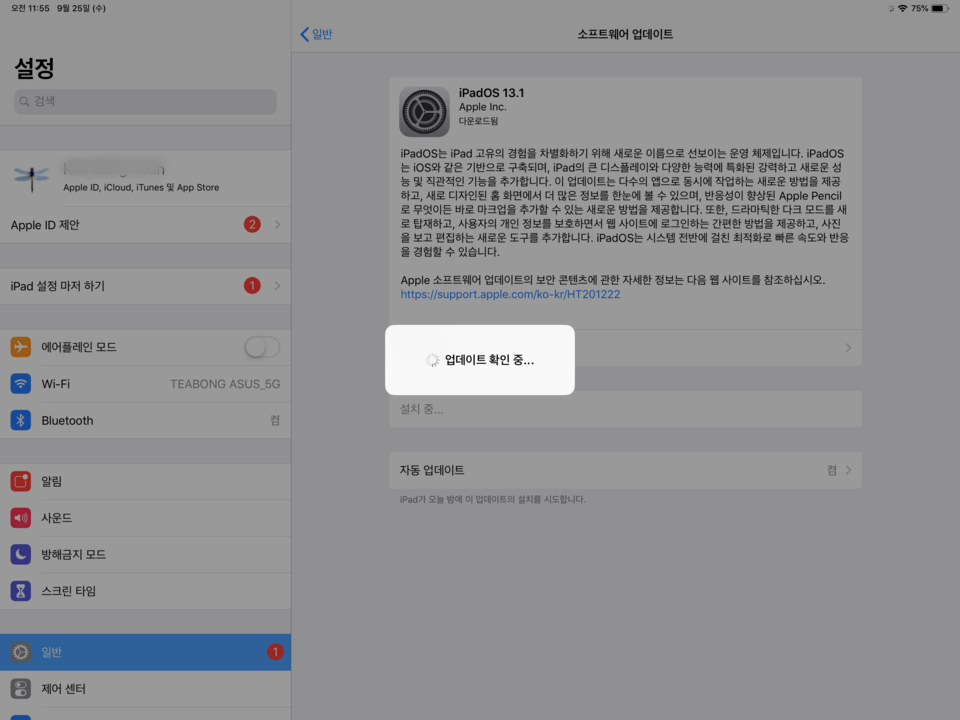The width and height of the screenshot is (960, 720).
Task: Open iPad 설정 마저 하기 row
Action: pyautogui.click(x=145, y=285)
